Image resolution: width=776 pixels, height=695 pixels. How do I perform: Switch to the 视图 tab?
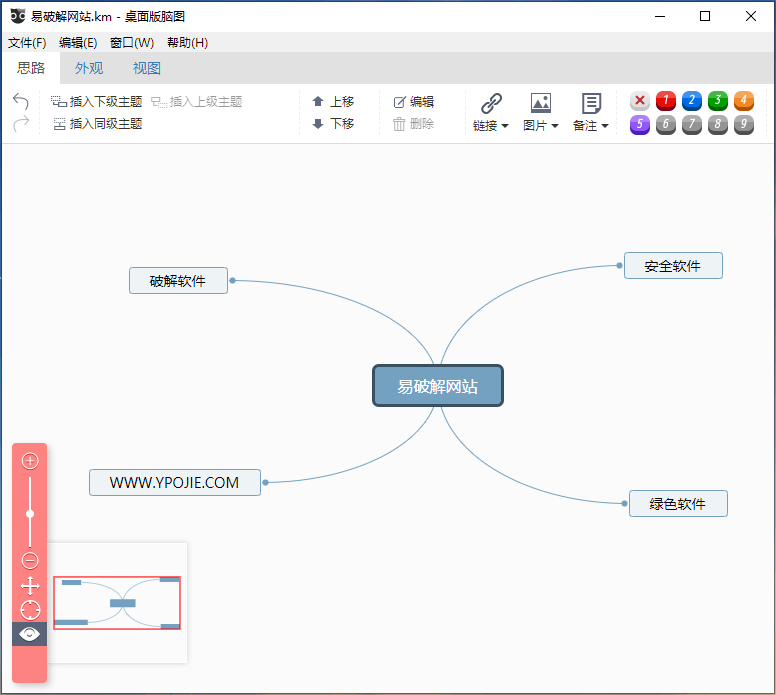[x=147, y=68]
